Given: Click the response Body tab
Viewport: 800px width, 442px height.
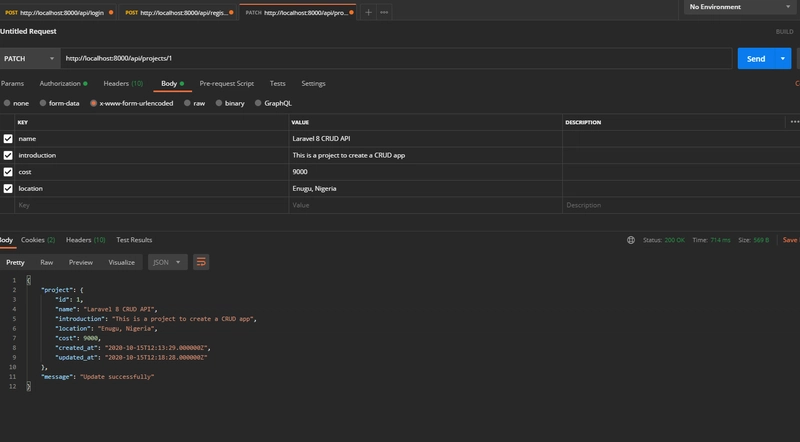Looking at the screenshot, I should point(7,240).
